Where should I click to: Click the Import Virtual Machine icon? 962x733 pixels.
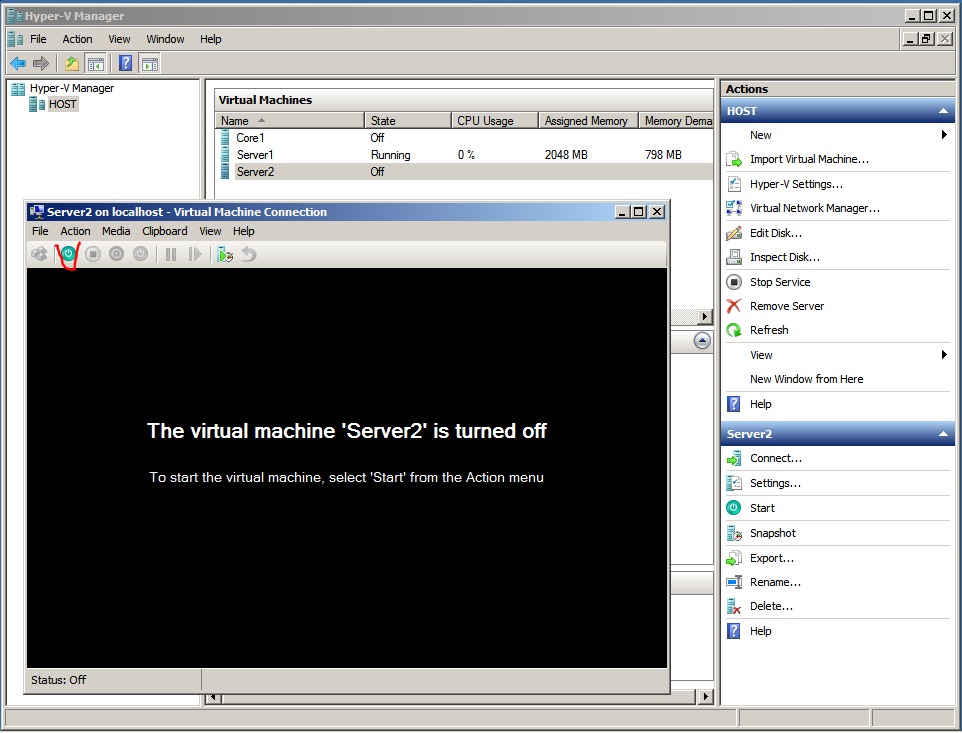(x=734, y=159)
